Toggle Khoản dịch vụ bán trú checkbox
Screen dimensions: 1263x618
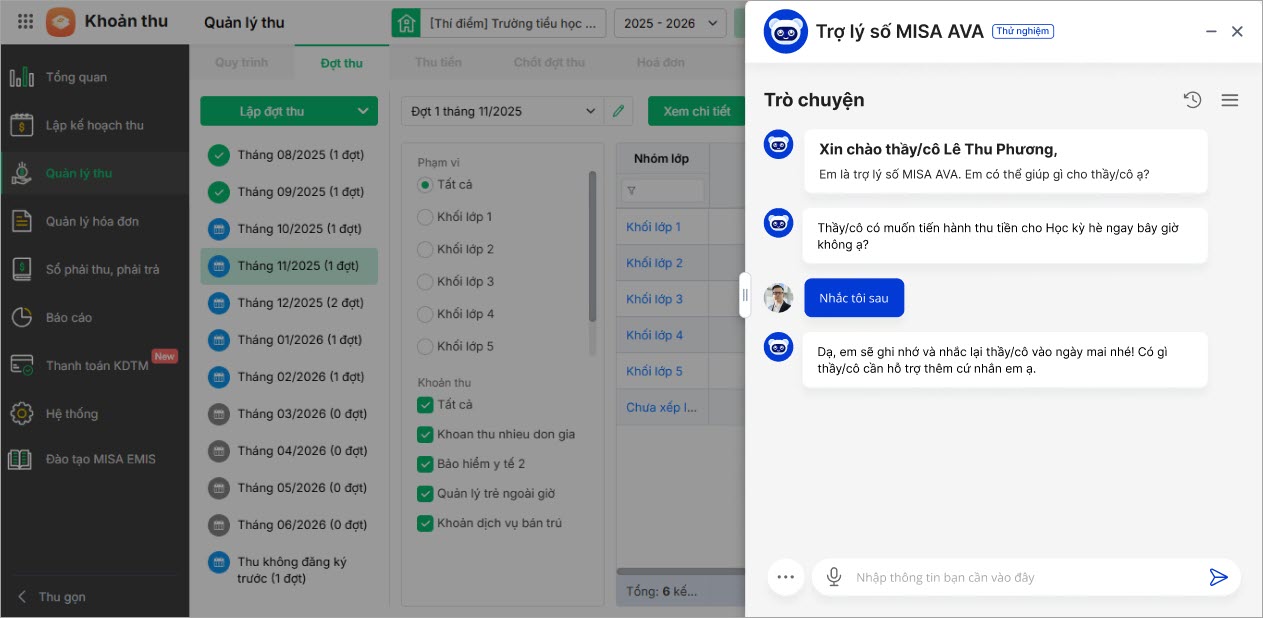(425, 523)
